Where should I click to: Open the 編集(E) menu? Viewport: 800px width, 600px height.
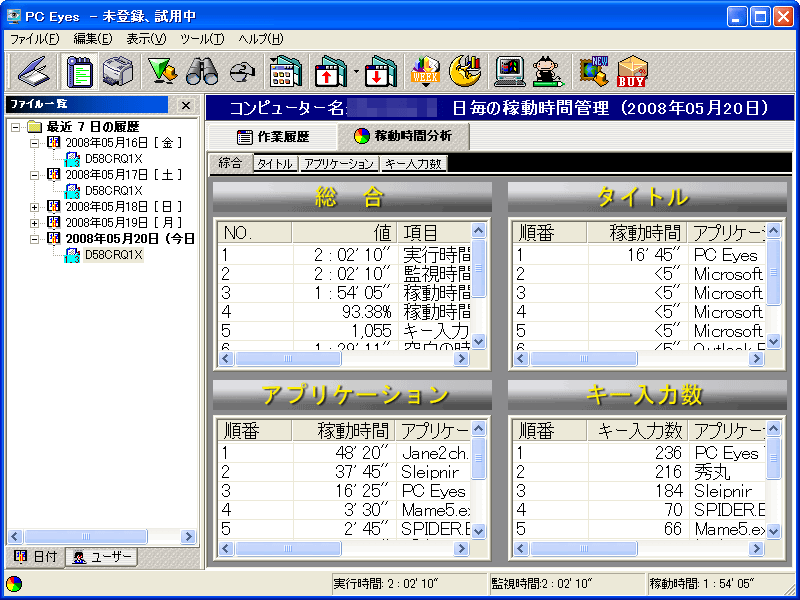pyautogui.click(x=92, y=39)
